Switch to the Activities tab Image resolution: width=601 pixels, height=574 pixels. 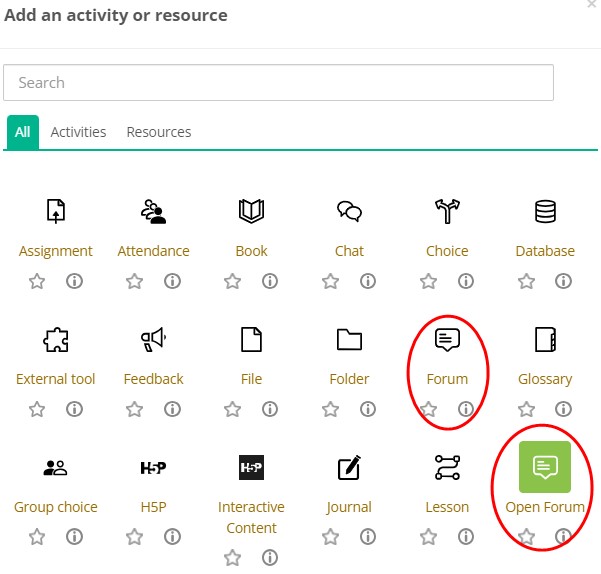pyautogui.click(x=78, y=132)
